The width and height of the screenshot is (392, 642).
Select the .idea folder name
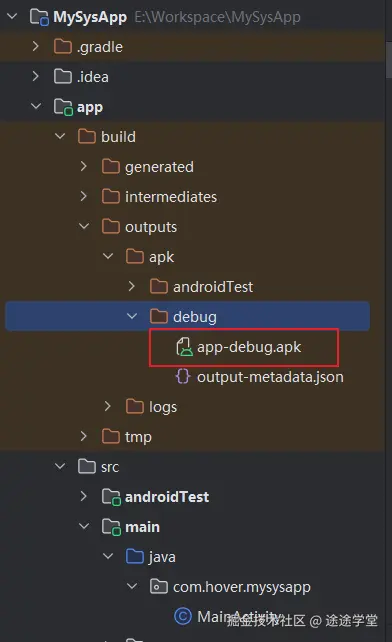93,77
